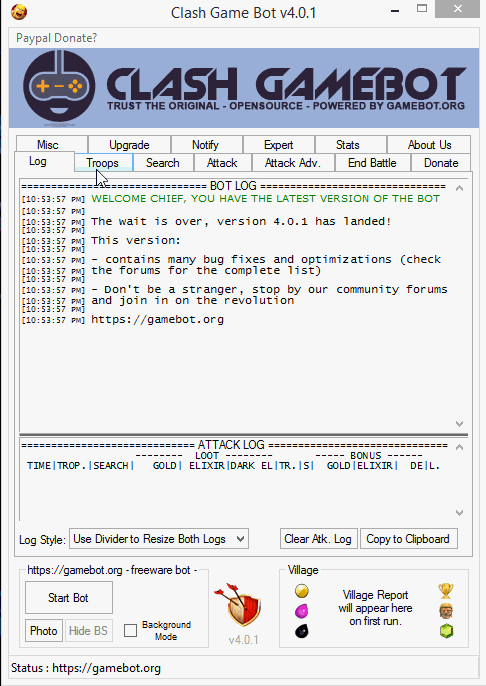
Task: Click Copy to Clipboard button
Action: [408, 539]
